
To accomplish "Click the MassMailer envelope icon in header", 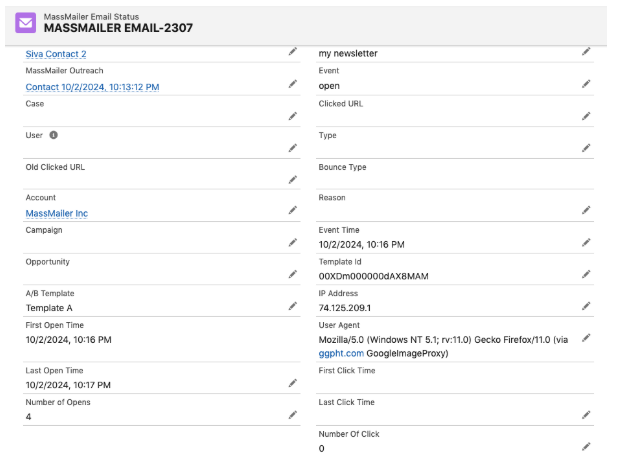I will point(26,23).
